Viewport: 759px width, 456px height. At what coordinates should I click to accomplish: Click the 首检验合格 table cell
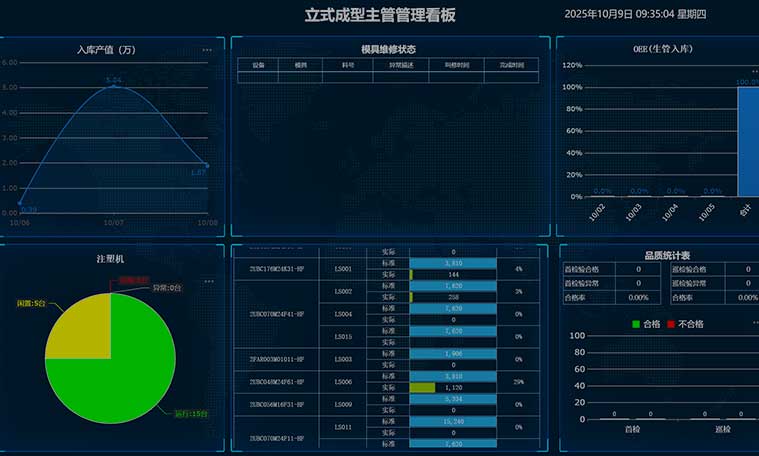coord(589,269)
